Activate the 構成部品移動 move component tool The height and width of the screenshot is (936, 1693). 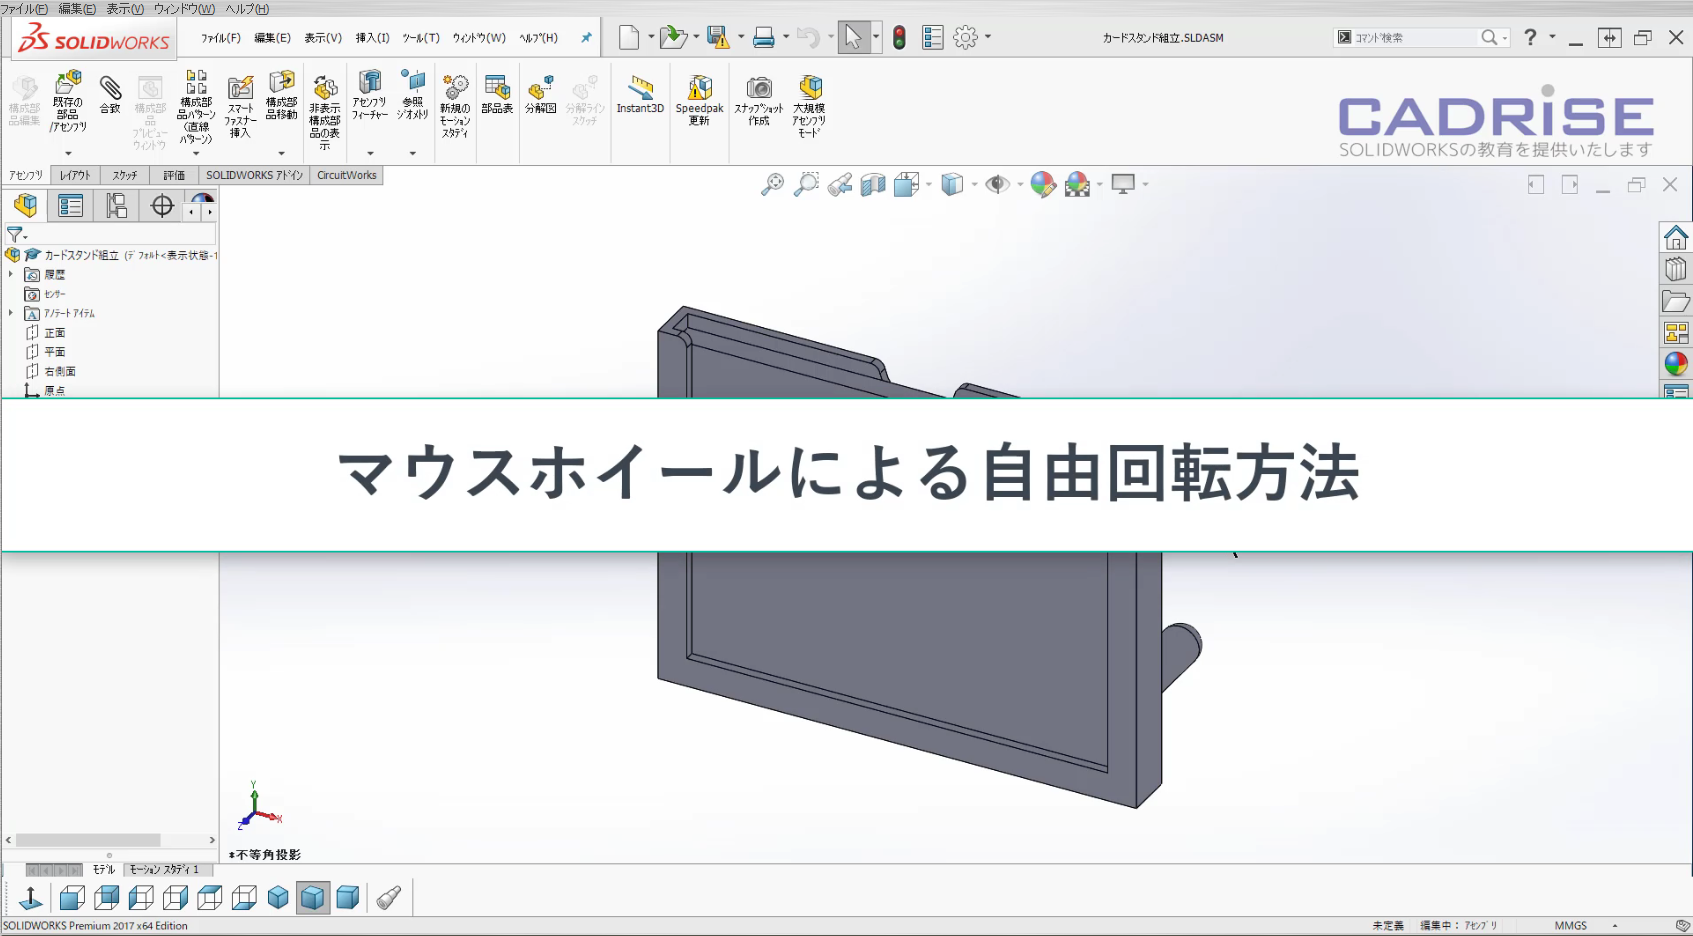point(281,100)
